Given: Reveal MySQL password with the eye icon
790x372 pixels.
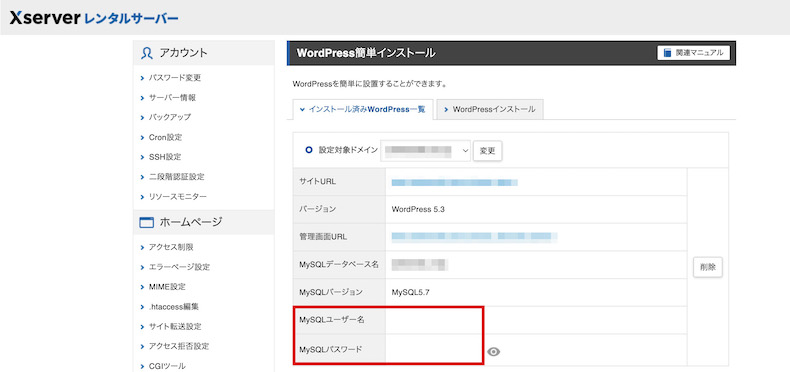Looking at the screenshot, I should tap(494, 352).
